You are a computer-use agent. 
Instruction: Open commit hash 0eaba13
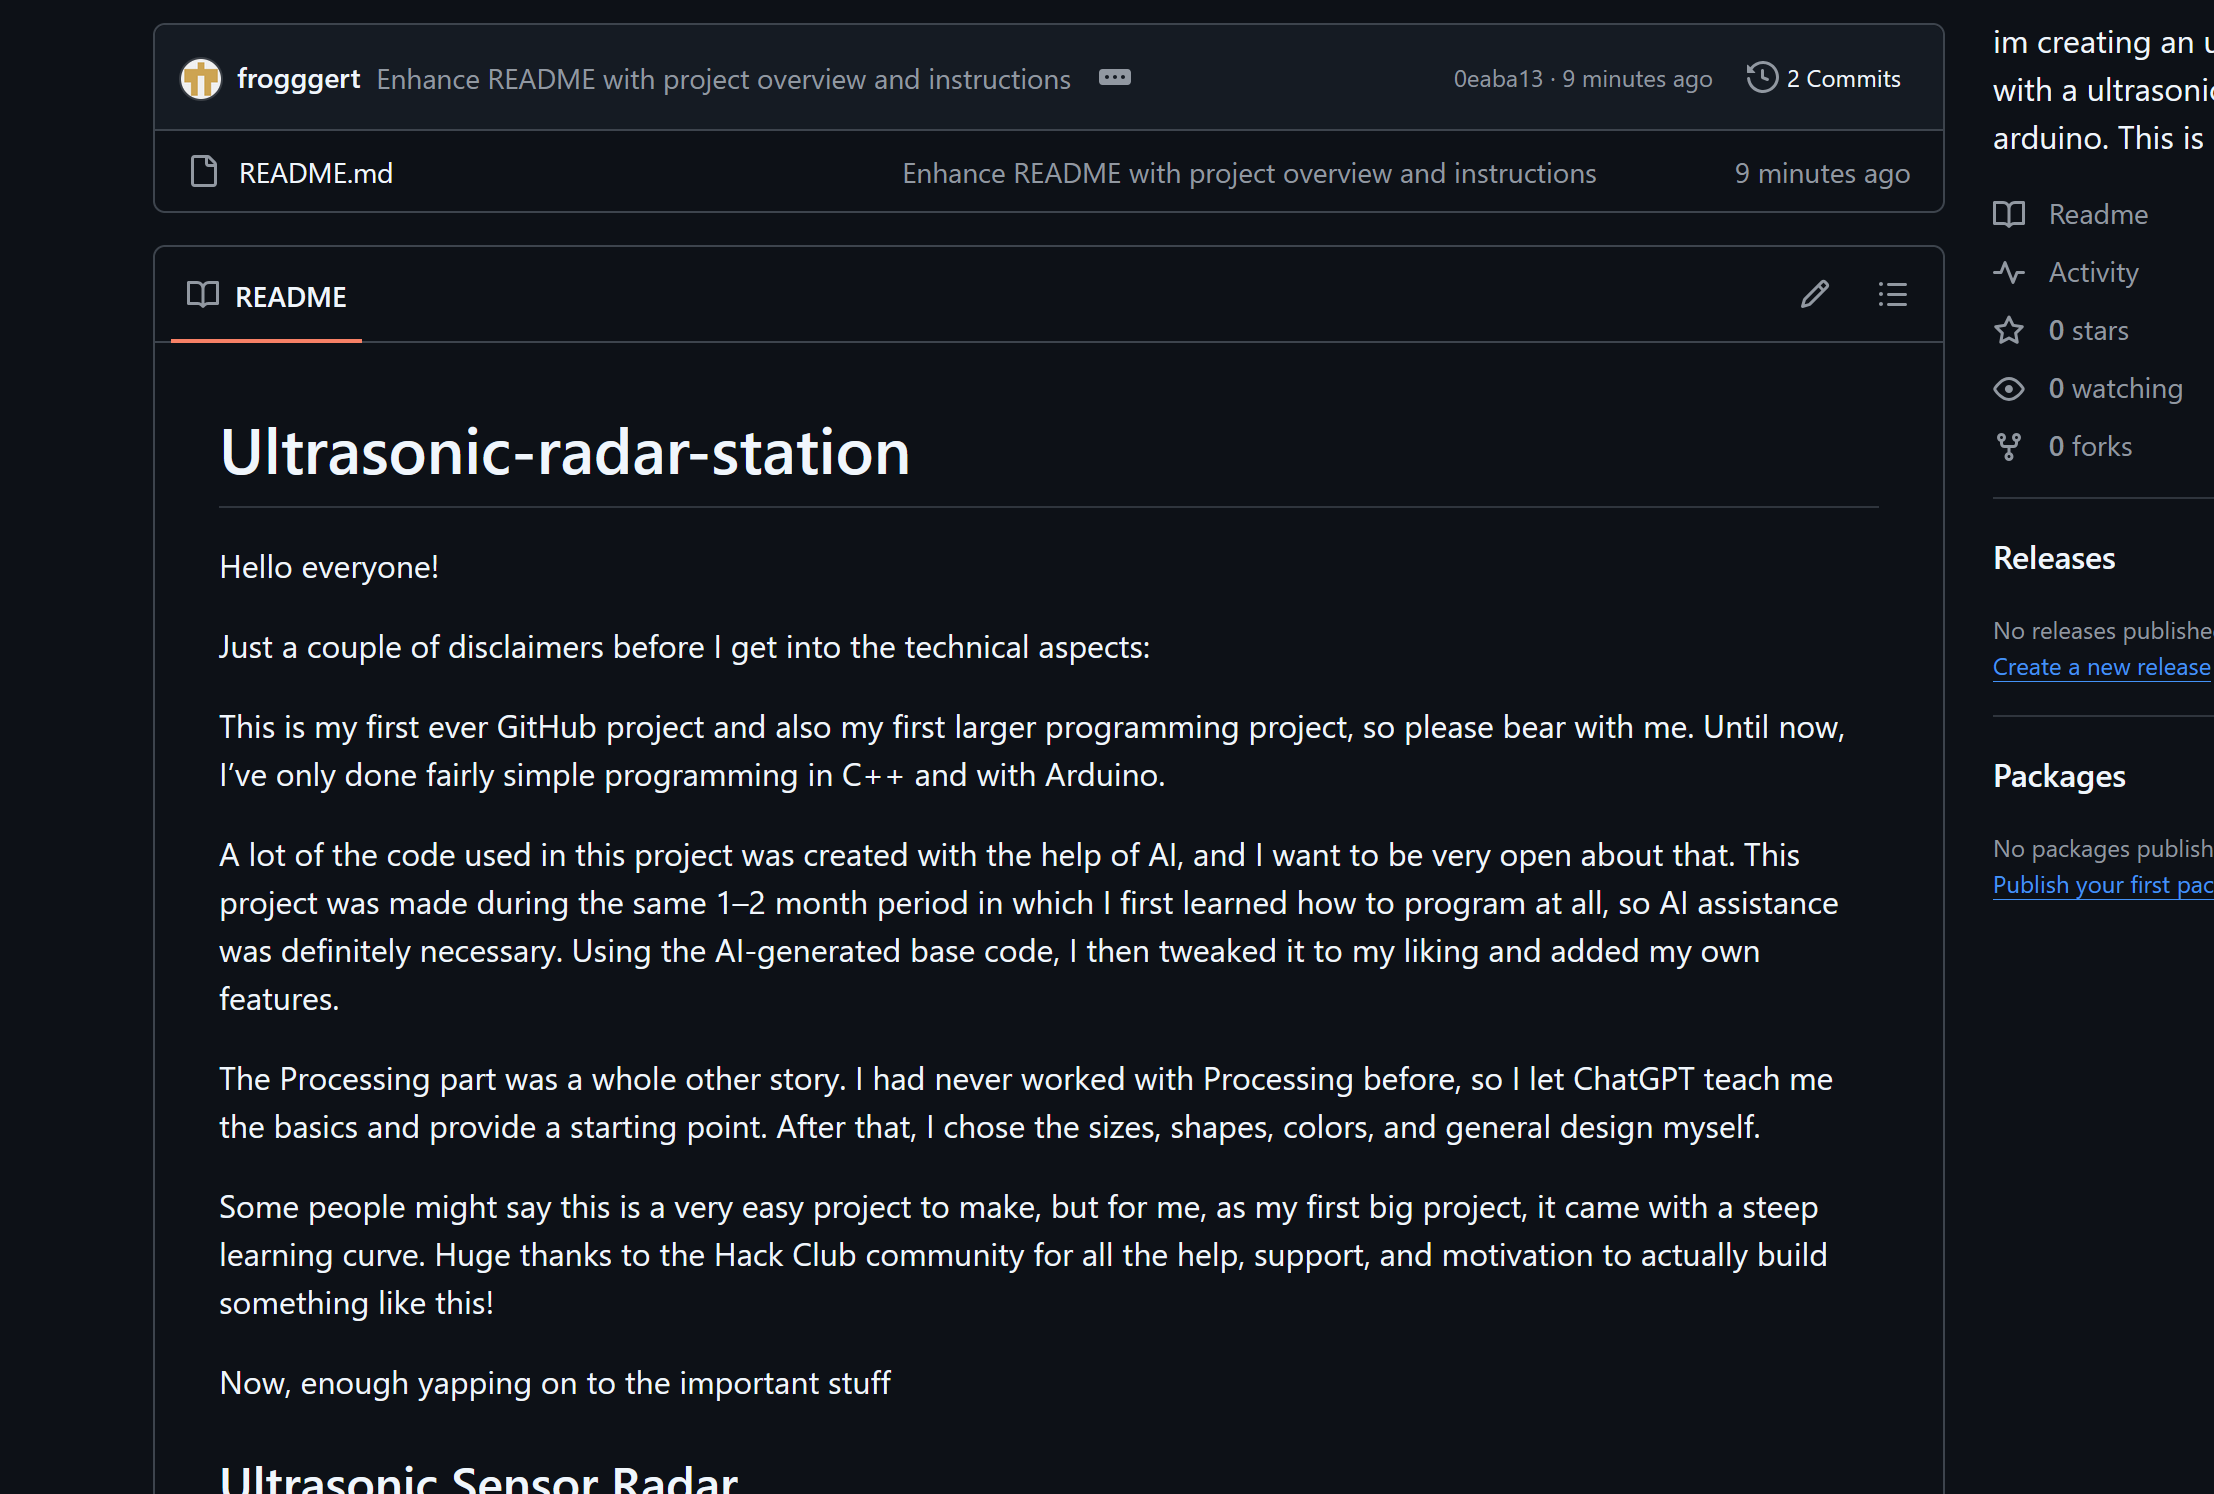(x=1497, y=79)
